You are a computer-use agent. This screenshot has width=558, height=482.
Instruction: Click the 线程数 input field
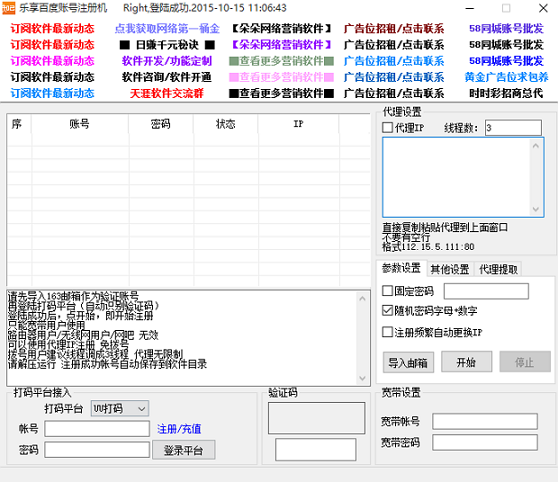click(513, 127)
